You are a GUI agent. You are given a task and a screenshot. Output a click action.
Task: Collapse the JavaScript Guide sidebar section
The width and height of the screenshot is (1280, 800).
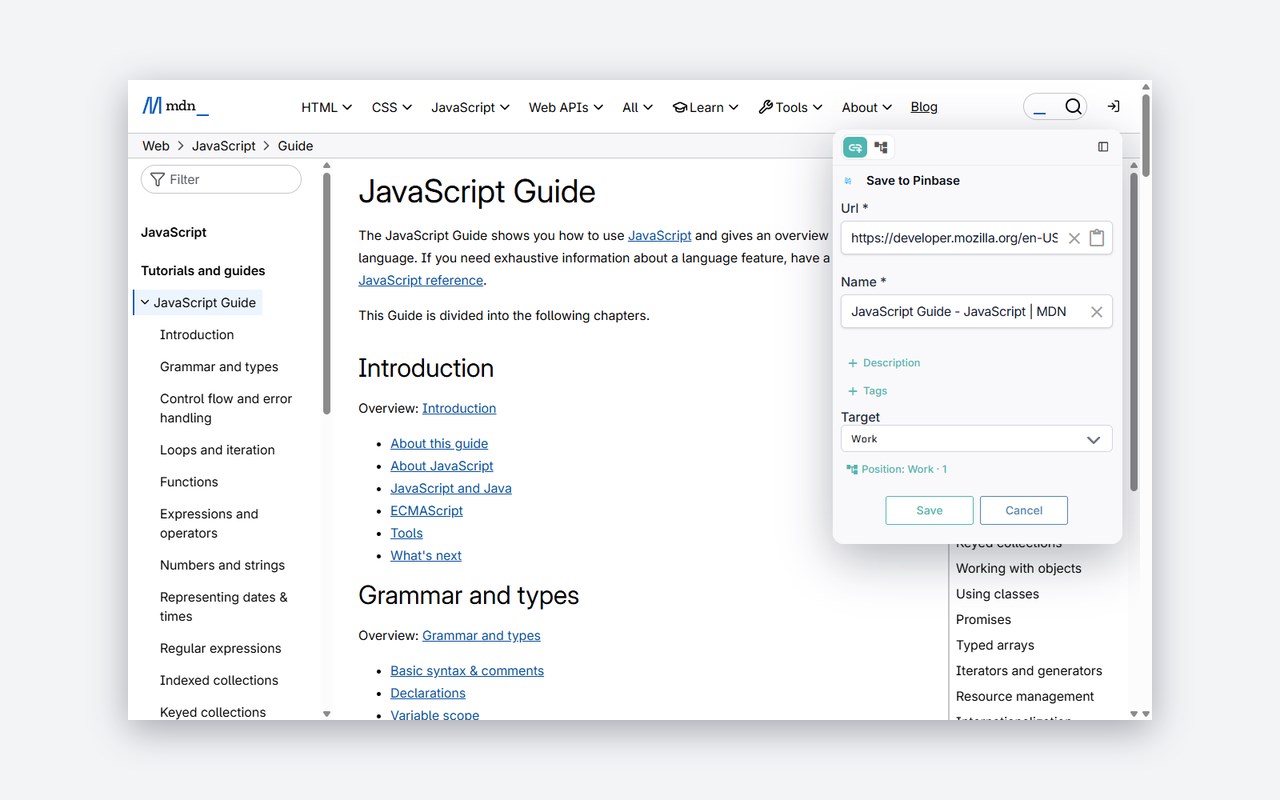pyautogui.click(x=145, y=302)
